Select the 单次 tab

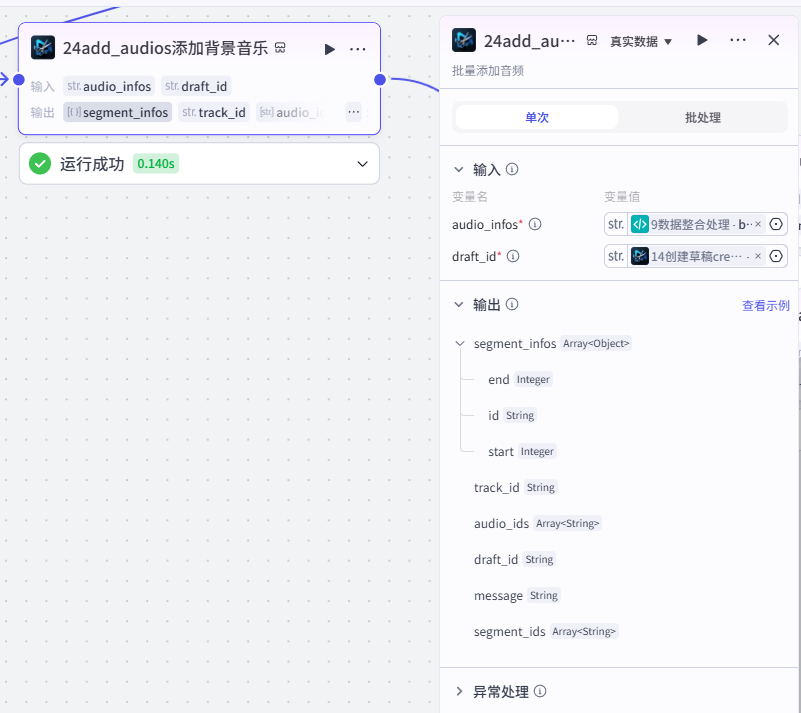pyautogui.click(x=537, y=117)
